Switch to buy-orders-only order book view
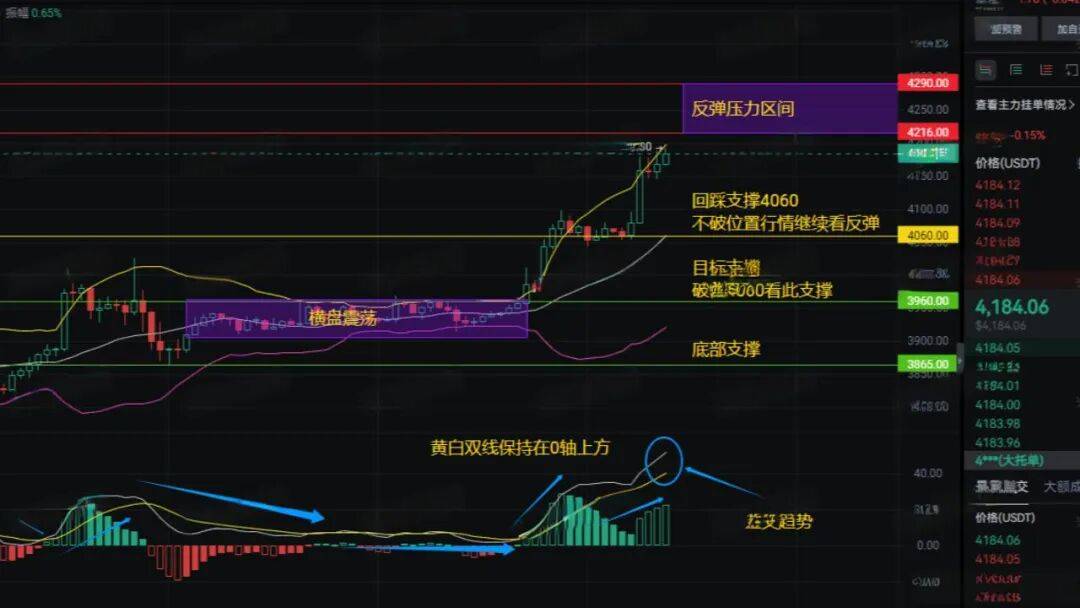Screen dimensions: 1080x608 coord(1016,69)
